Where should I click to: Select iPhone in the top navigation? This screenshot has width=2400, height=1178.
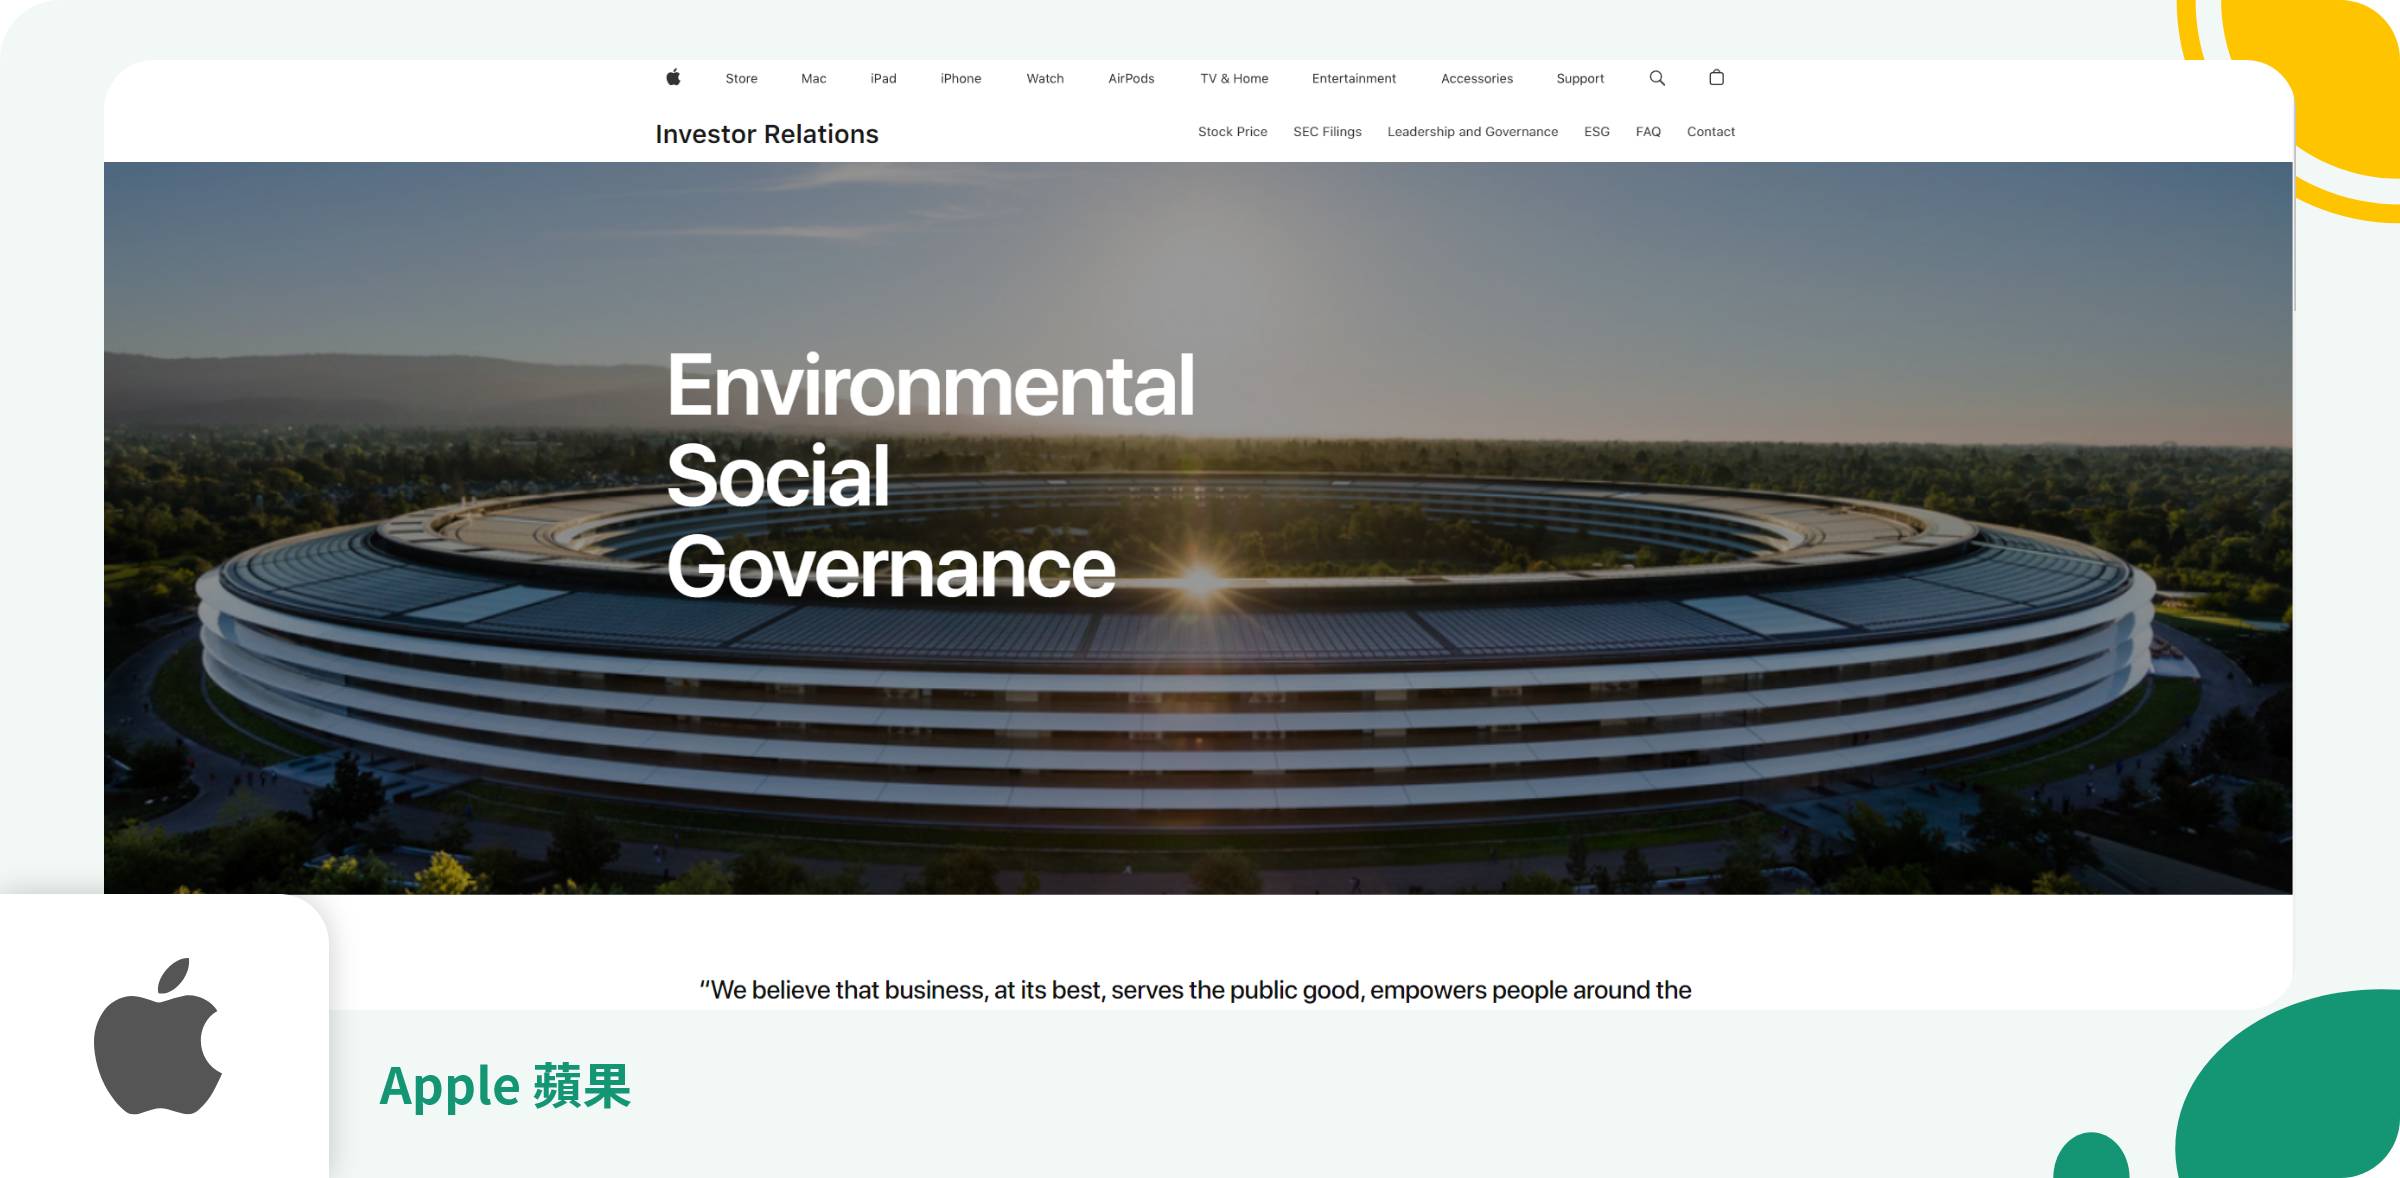pos(960,79)
